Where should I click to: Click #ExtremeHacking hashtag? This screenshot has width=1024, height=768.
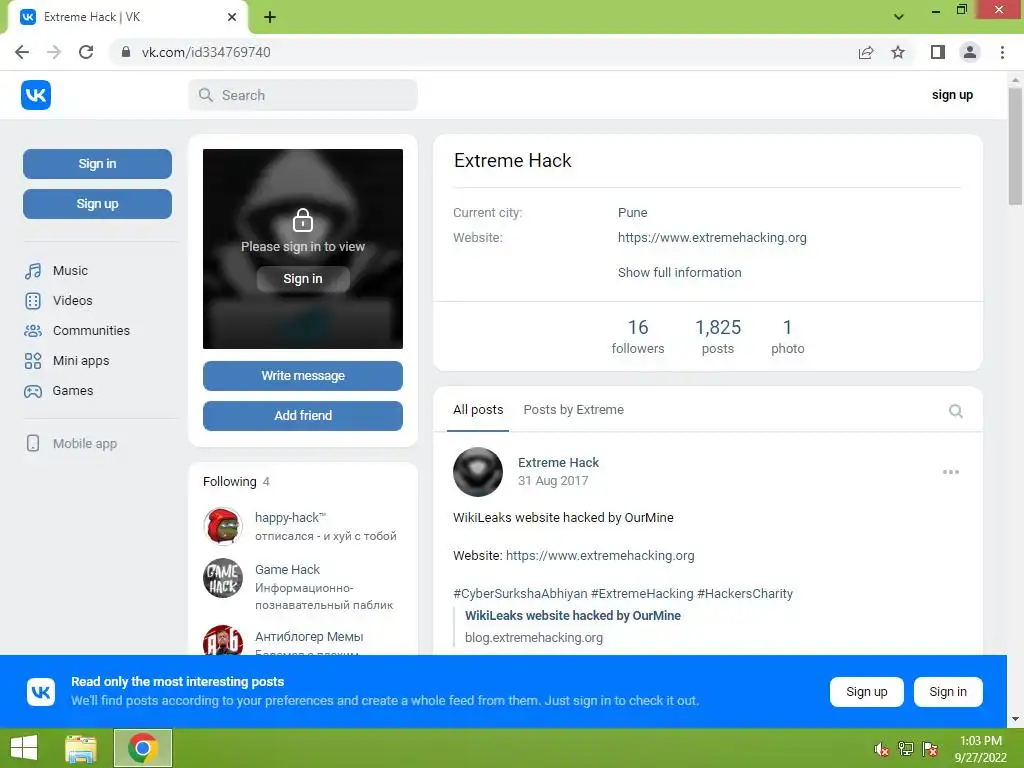click(642, 594)
